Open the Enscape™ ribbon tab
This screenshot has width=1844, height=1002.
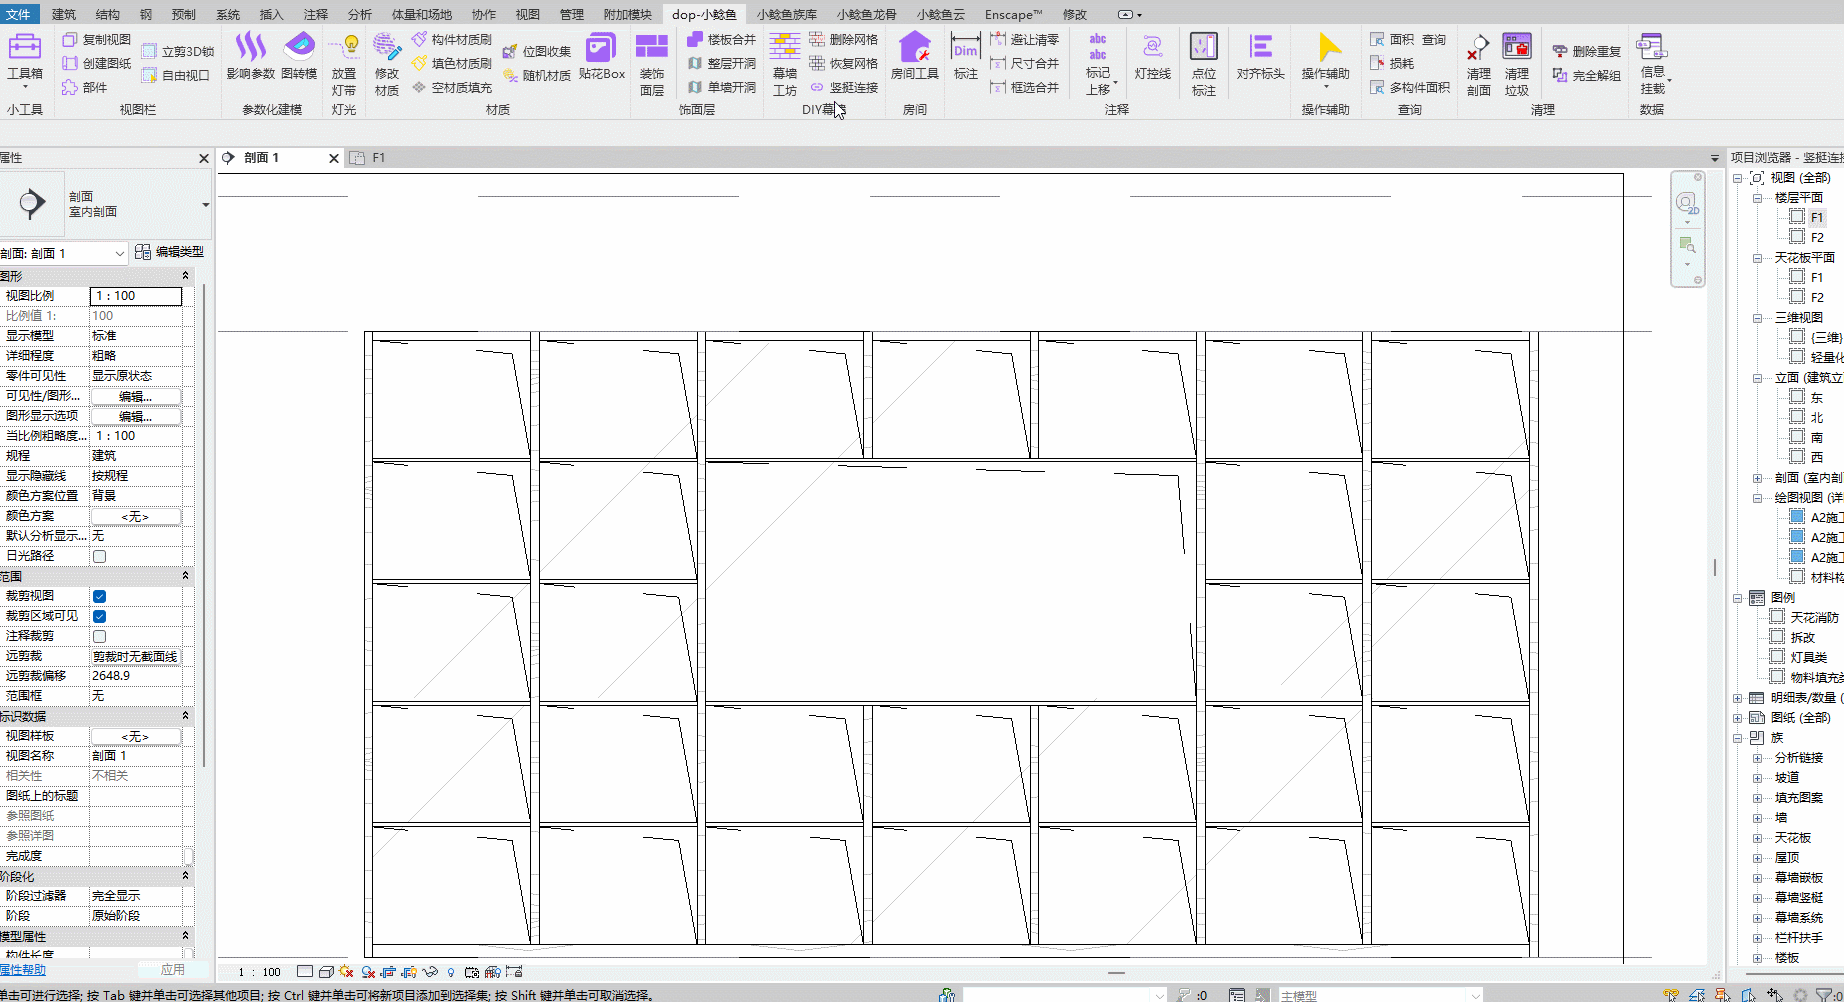point(1013,14)
